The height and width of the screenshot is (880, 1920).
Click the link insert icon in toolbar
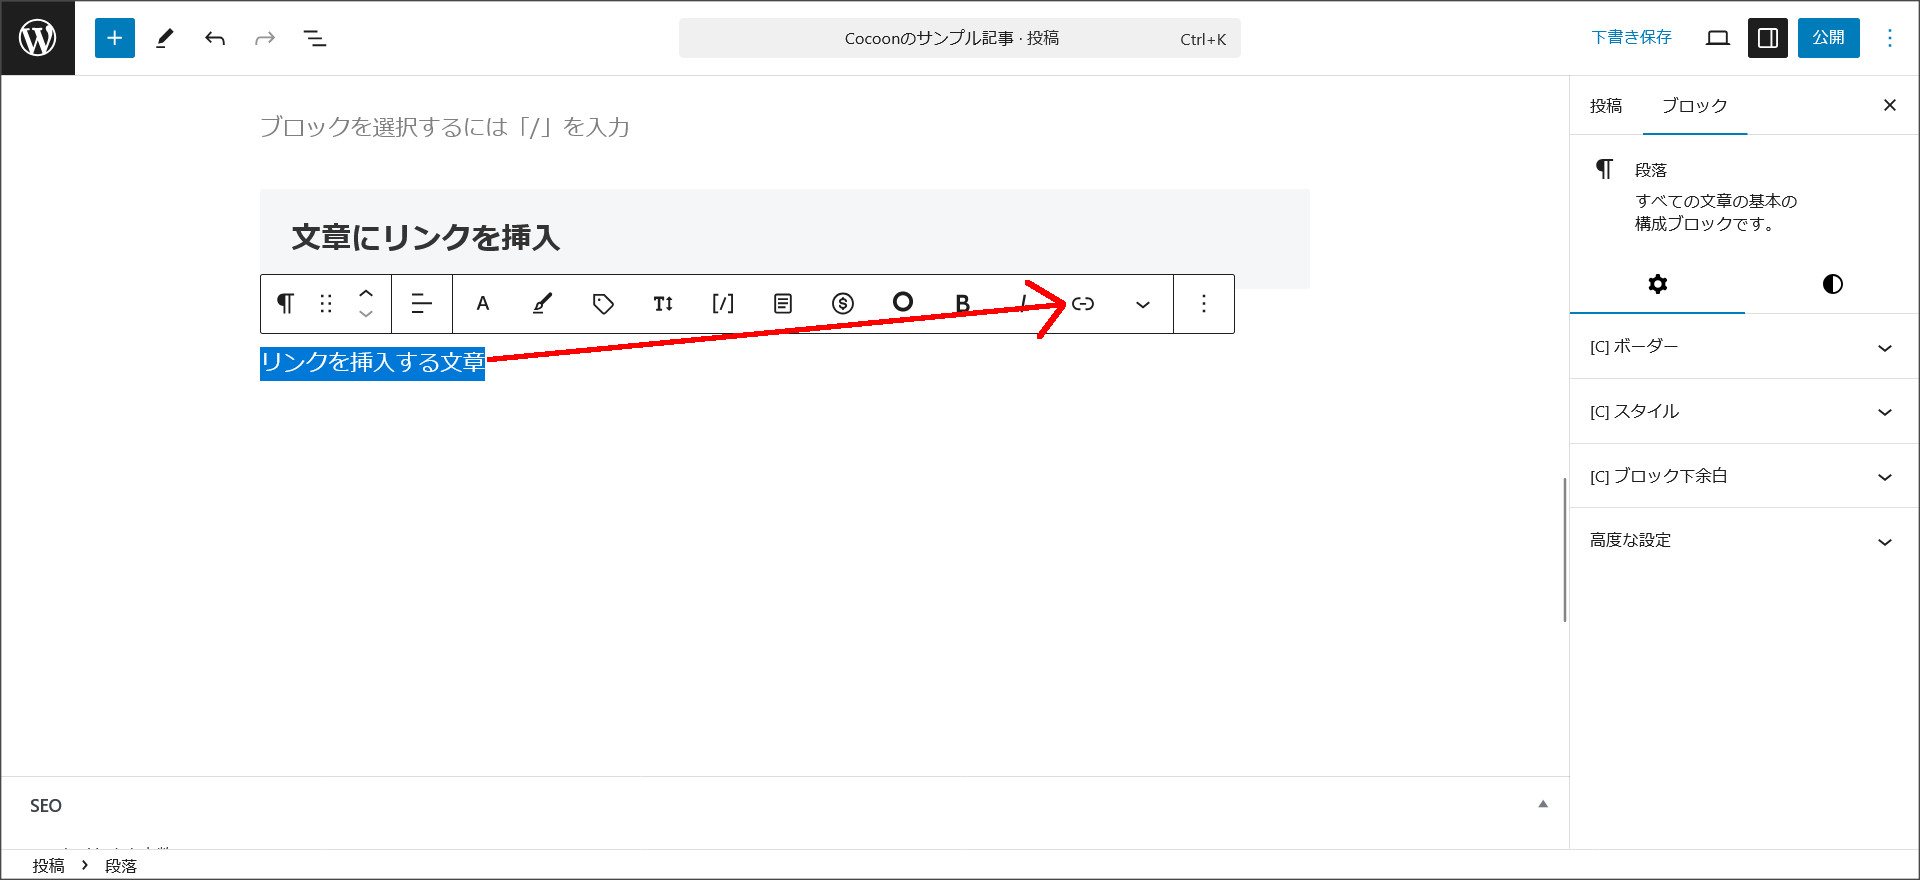(1083, 304)
